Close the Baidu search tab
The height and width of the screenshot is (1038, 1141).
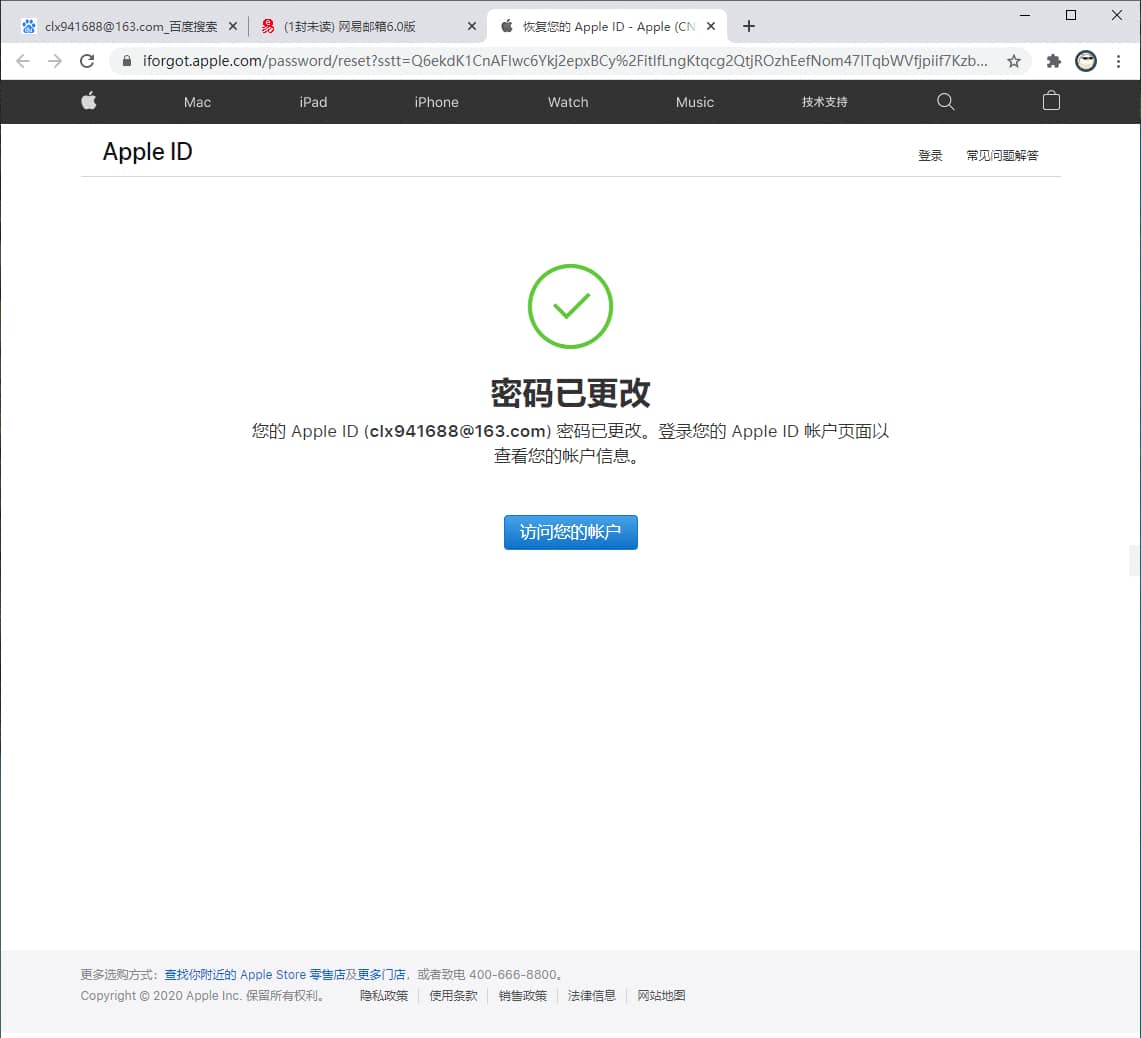point(233,26)
